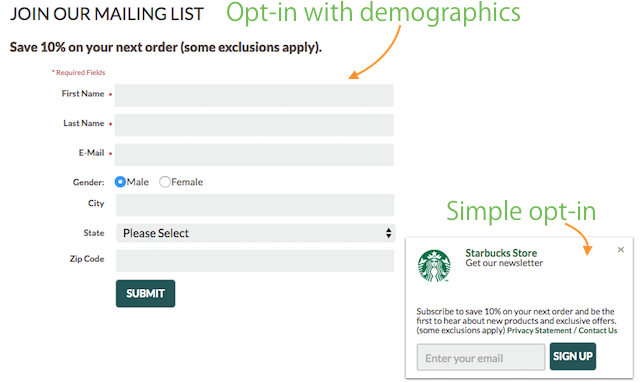Select the Male gender radio button
640x382 pixels.
click(x=120, y=182)
